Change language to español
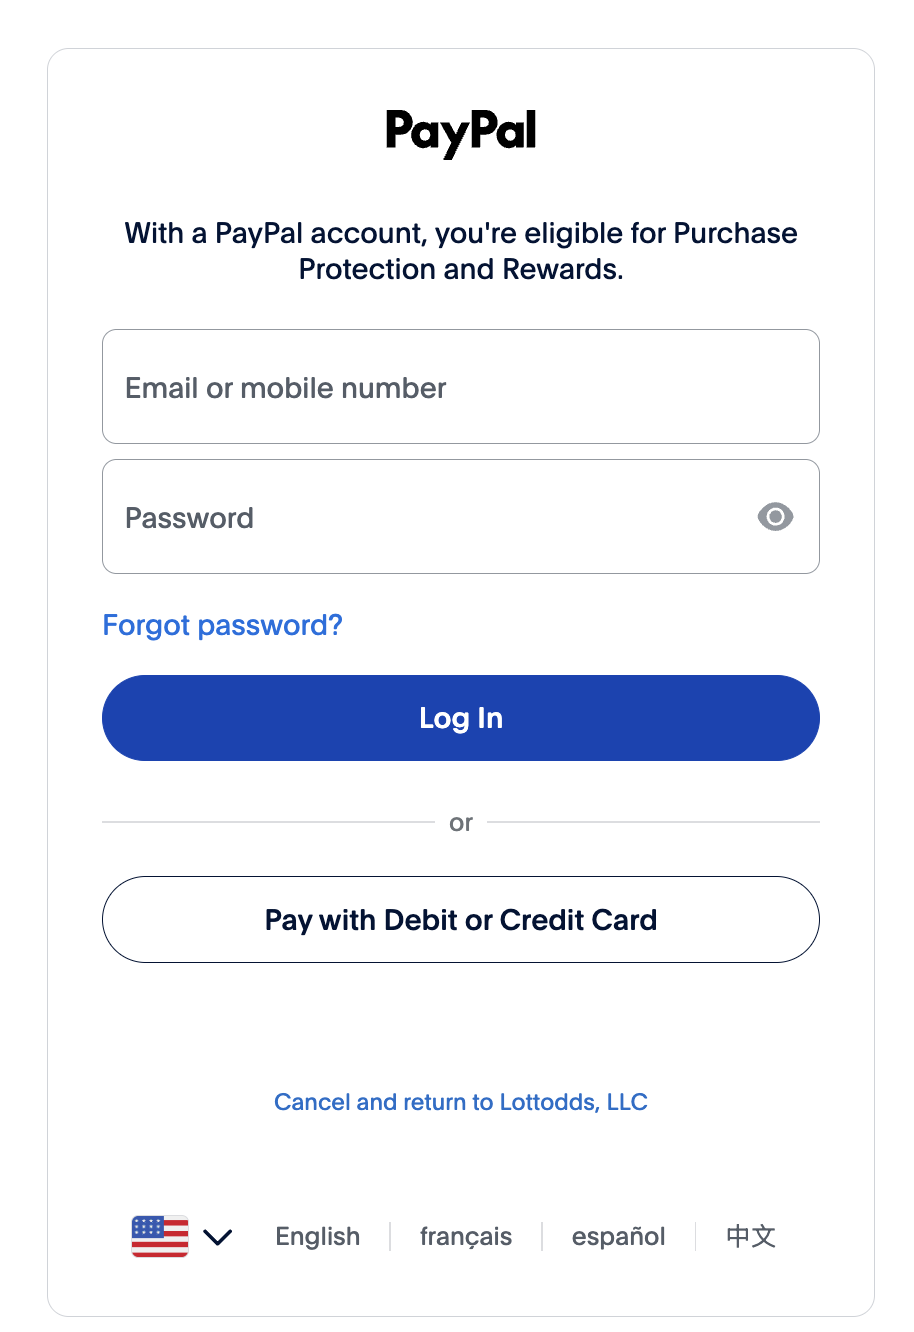 pyautogui.click(x=618, y=1237)
